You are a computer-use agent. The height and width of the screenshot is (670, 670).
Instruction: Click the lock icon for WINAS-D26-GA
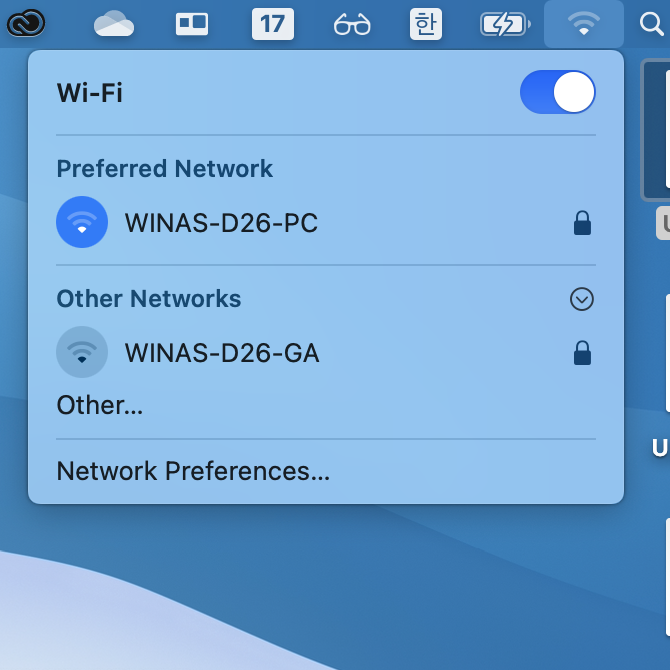click(582, 353)
